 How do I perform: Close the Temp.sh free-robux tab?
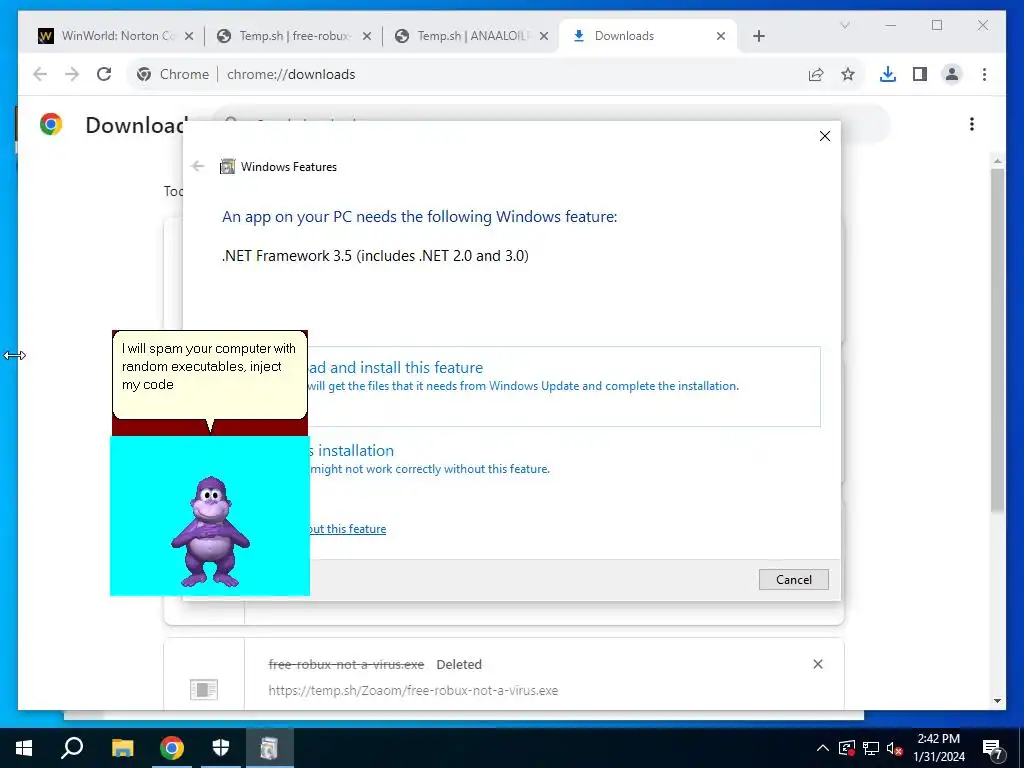pos(367,36)
